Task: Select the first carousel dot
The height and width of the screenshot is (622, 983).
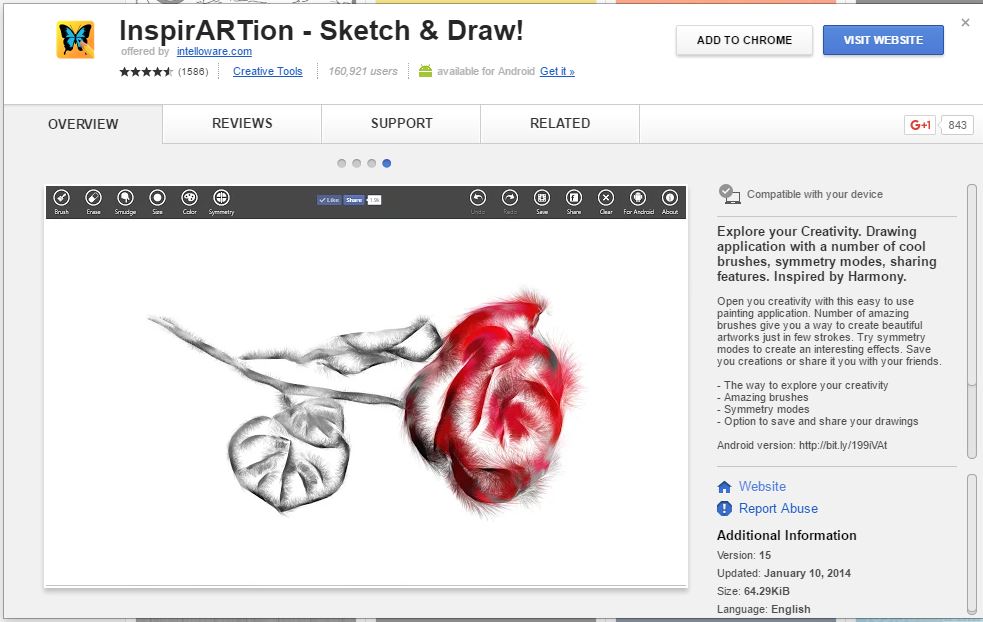Action: (x=342, y=163)
